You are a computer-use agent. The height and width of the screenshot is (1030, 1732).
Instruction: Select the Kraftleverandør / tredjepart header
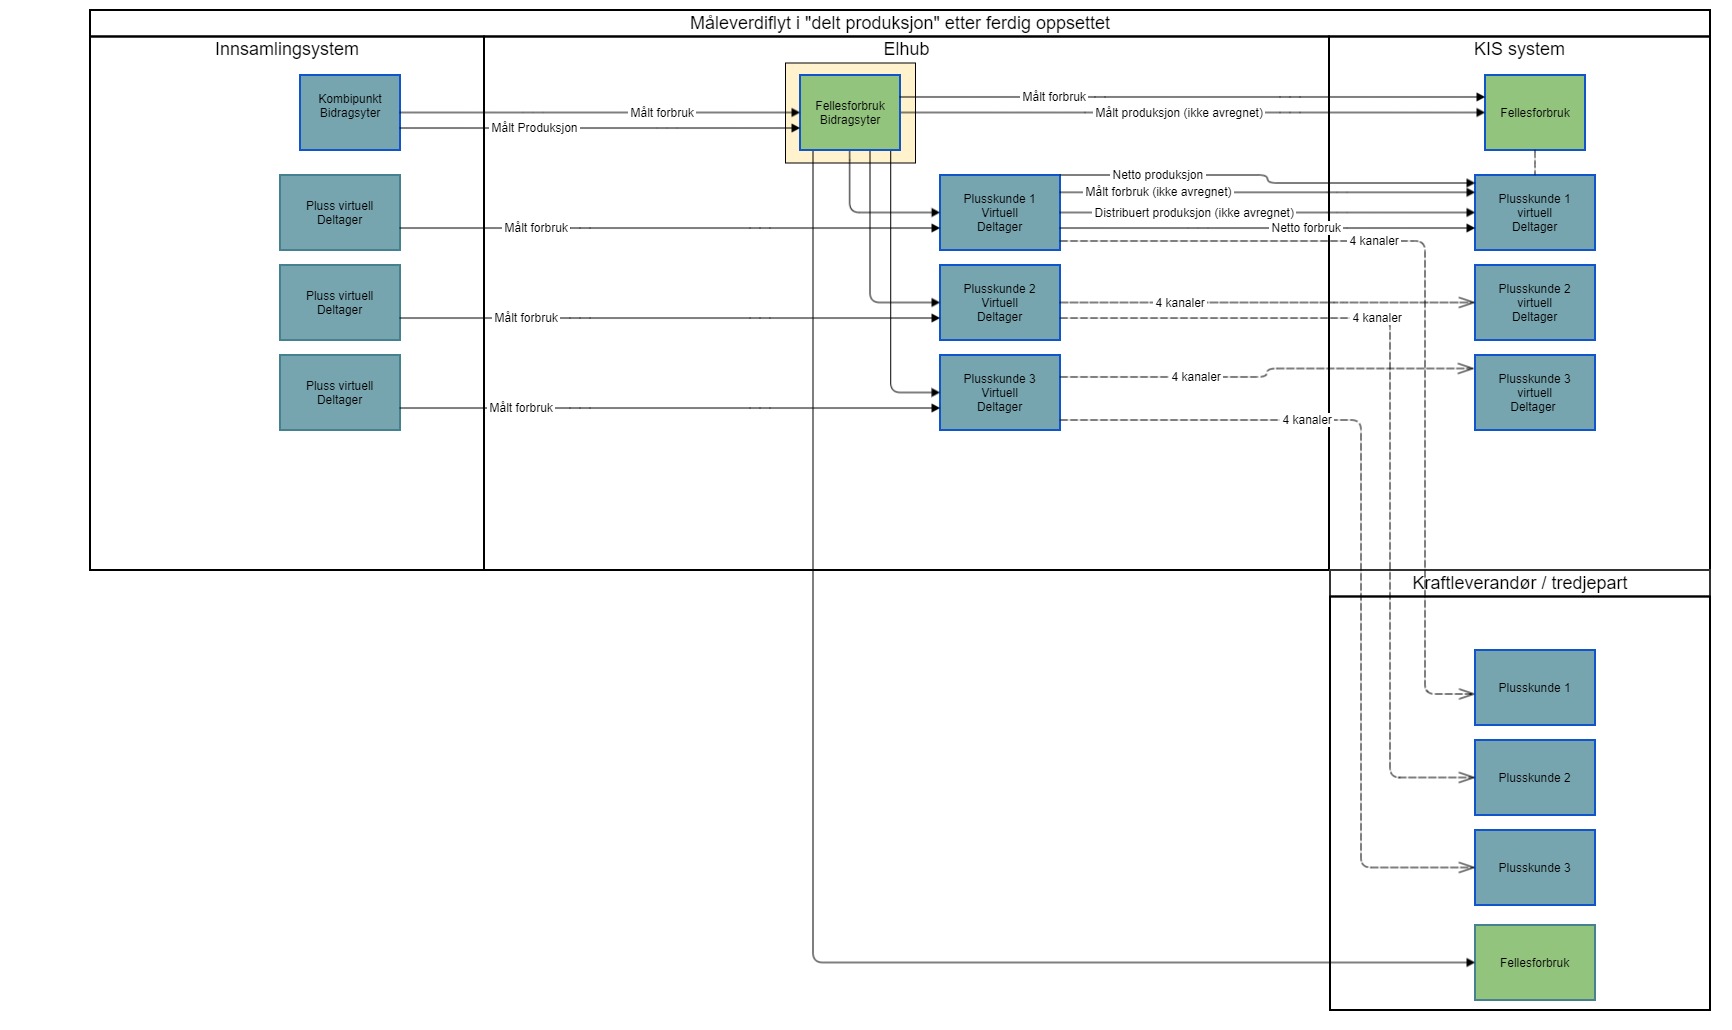pyautogui.click(x=1519, y=583)
